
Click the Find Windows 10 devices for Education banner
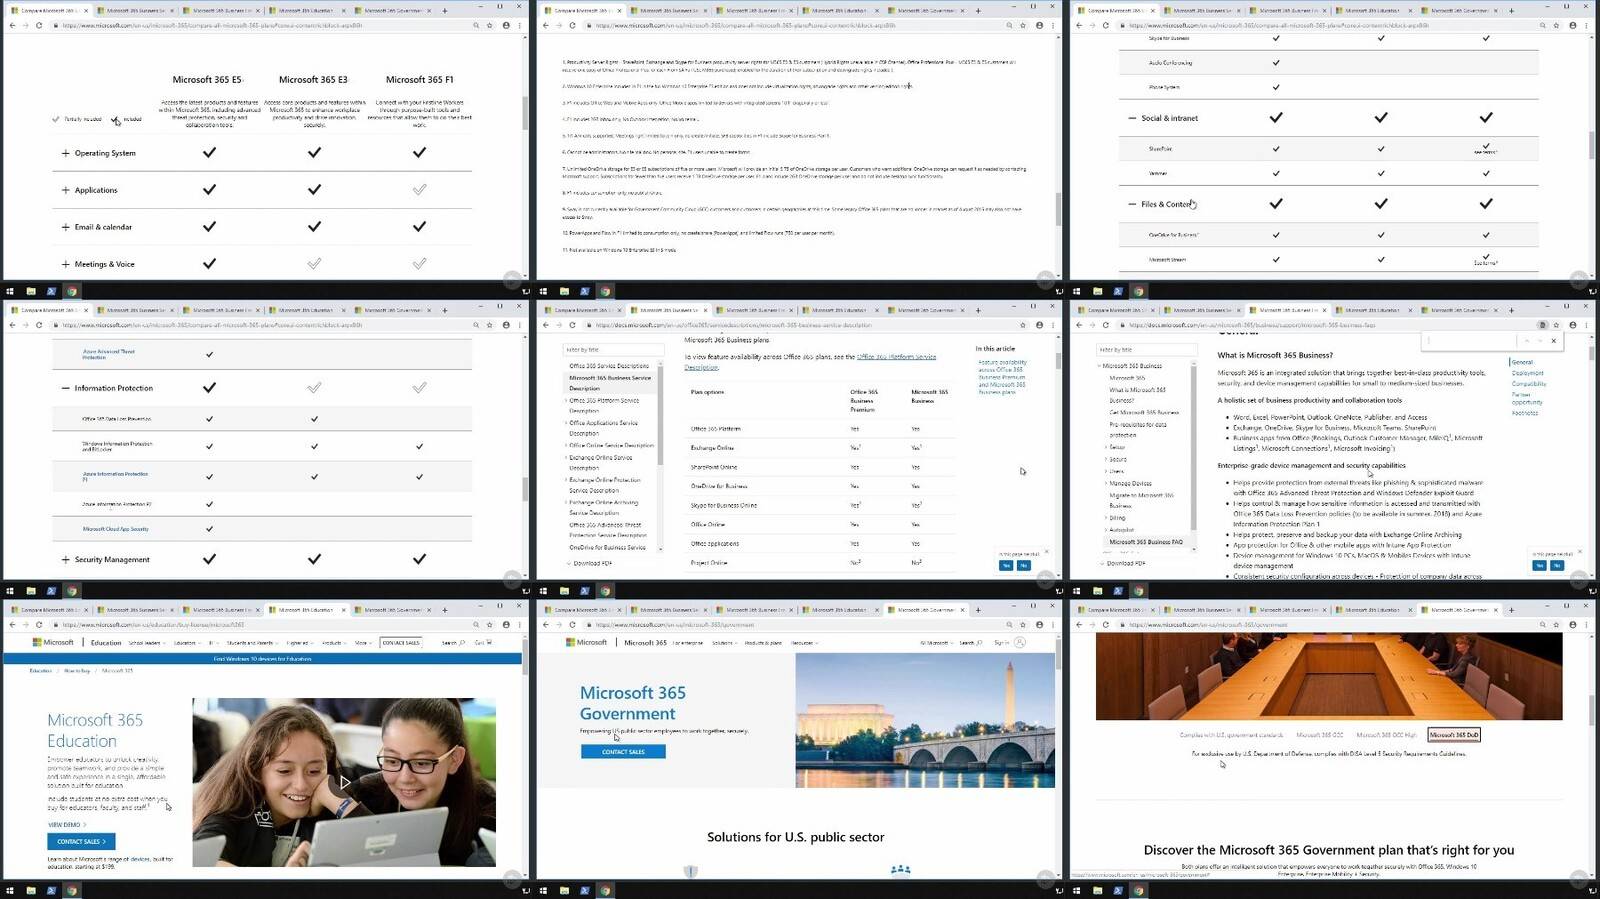[x=263, y=659]
